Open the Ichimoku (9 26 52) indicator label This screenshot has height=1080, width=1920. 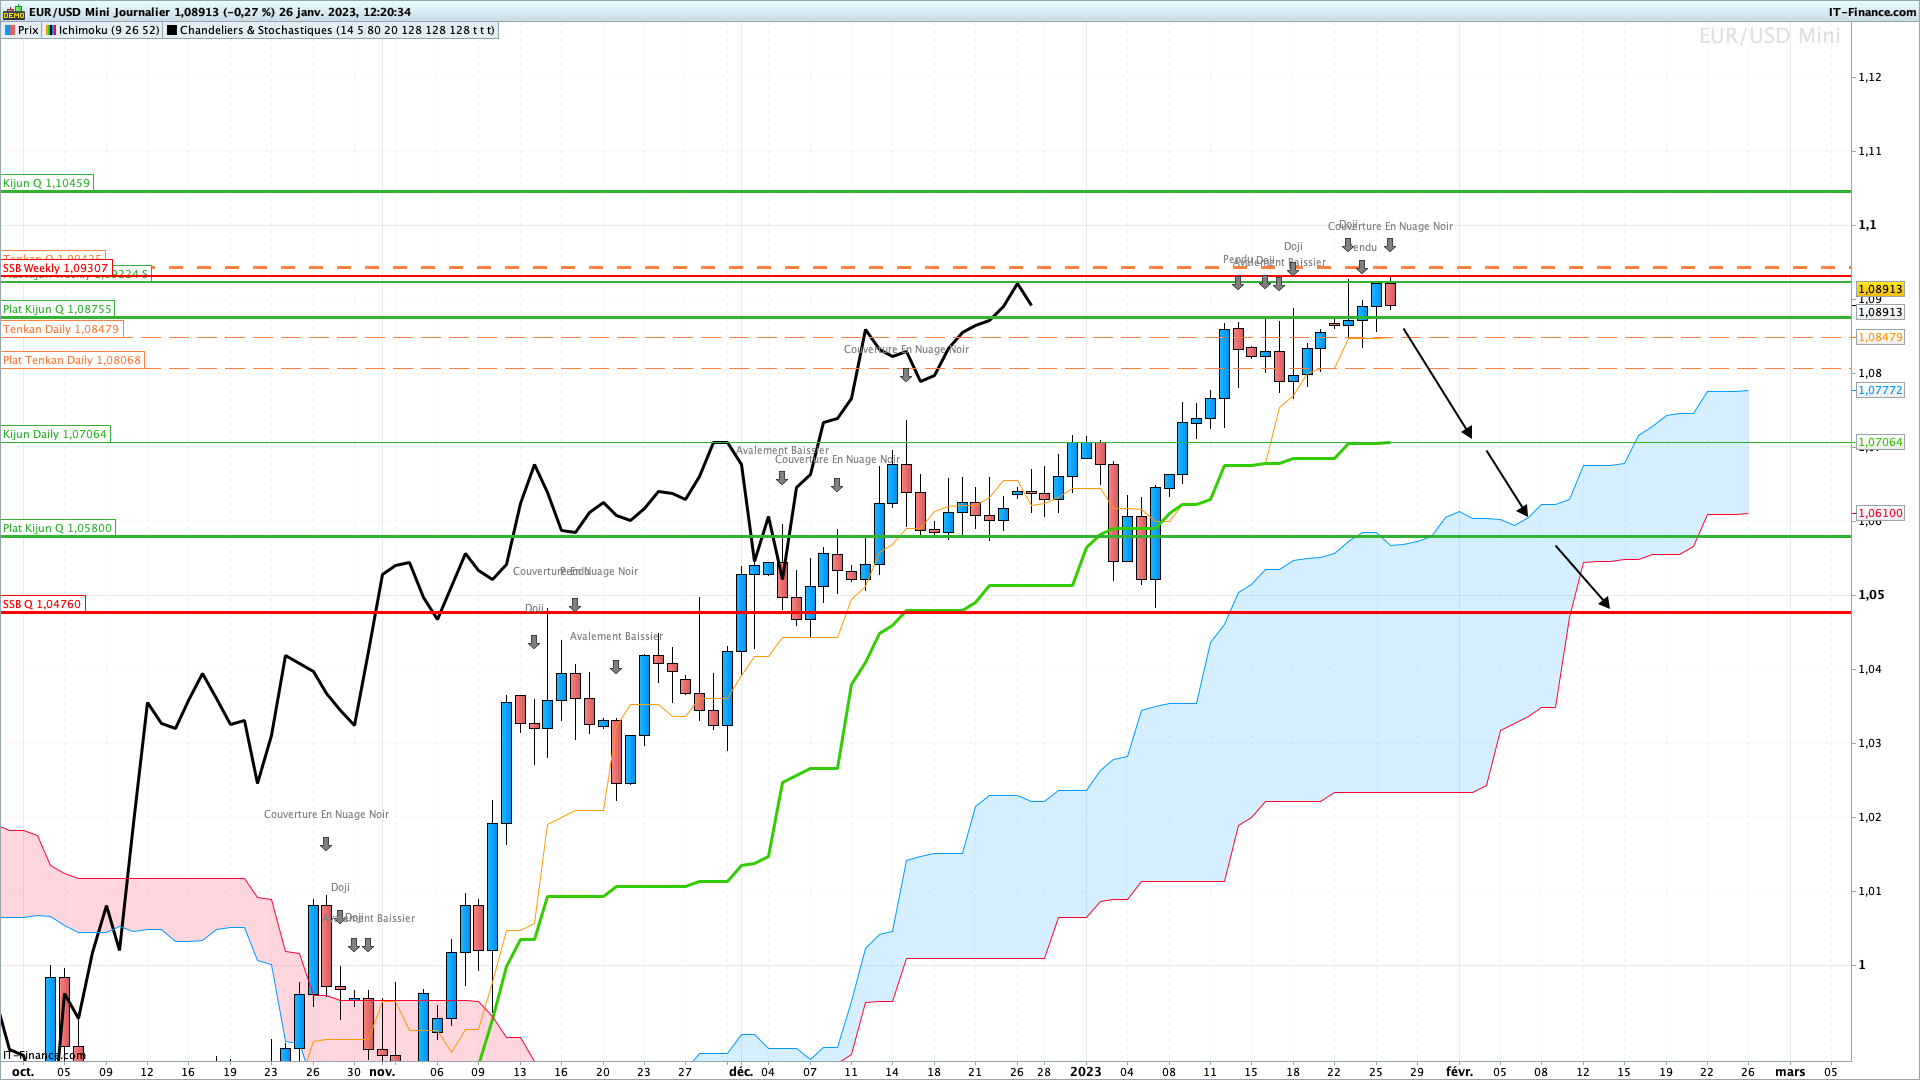pos(109,30)
